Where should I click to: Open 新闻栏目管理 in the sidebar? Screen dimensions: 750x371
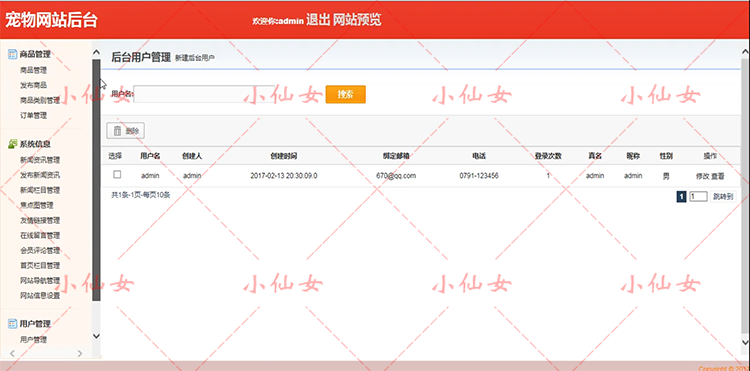pyautogui.click(x=40, y=190)
